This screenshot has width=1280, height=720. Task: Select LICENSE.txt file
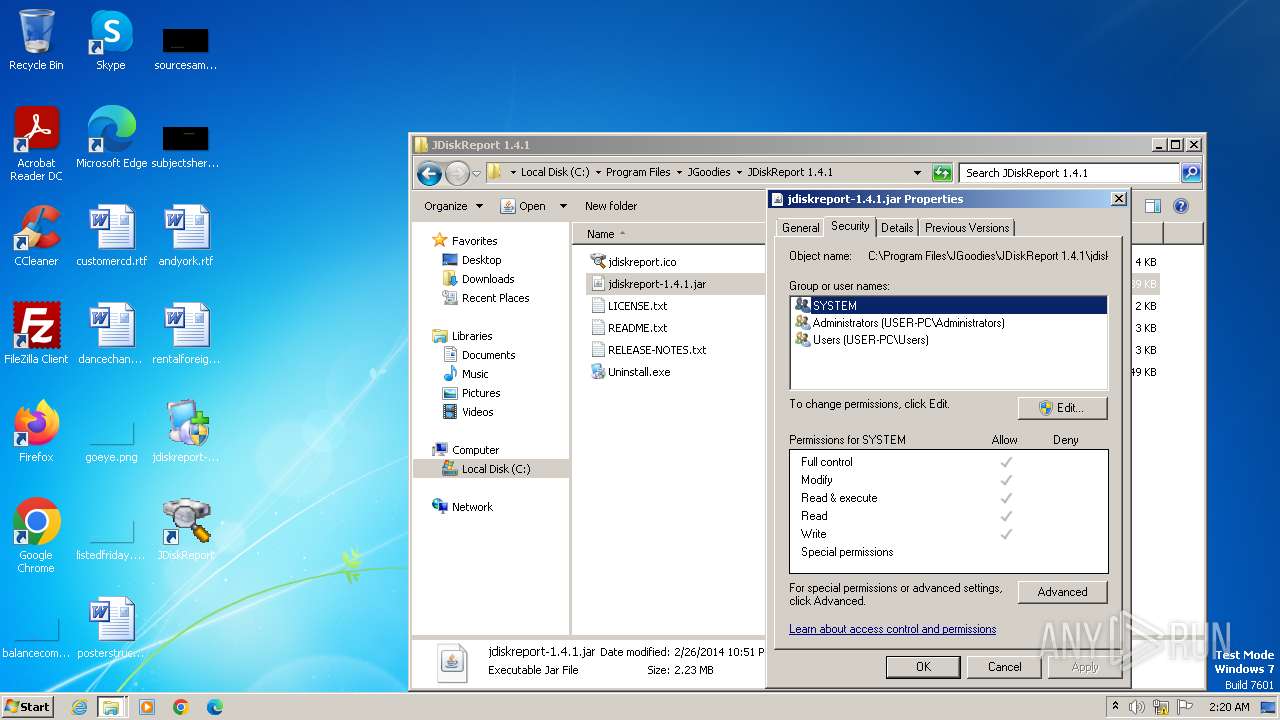point(628,306)
